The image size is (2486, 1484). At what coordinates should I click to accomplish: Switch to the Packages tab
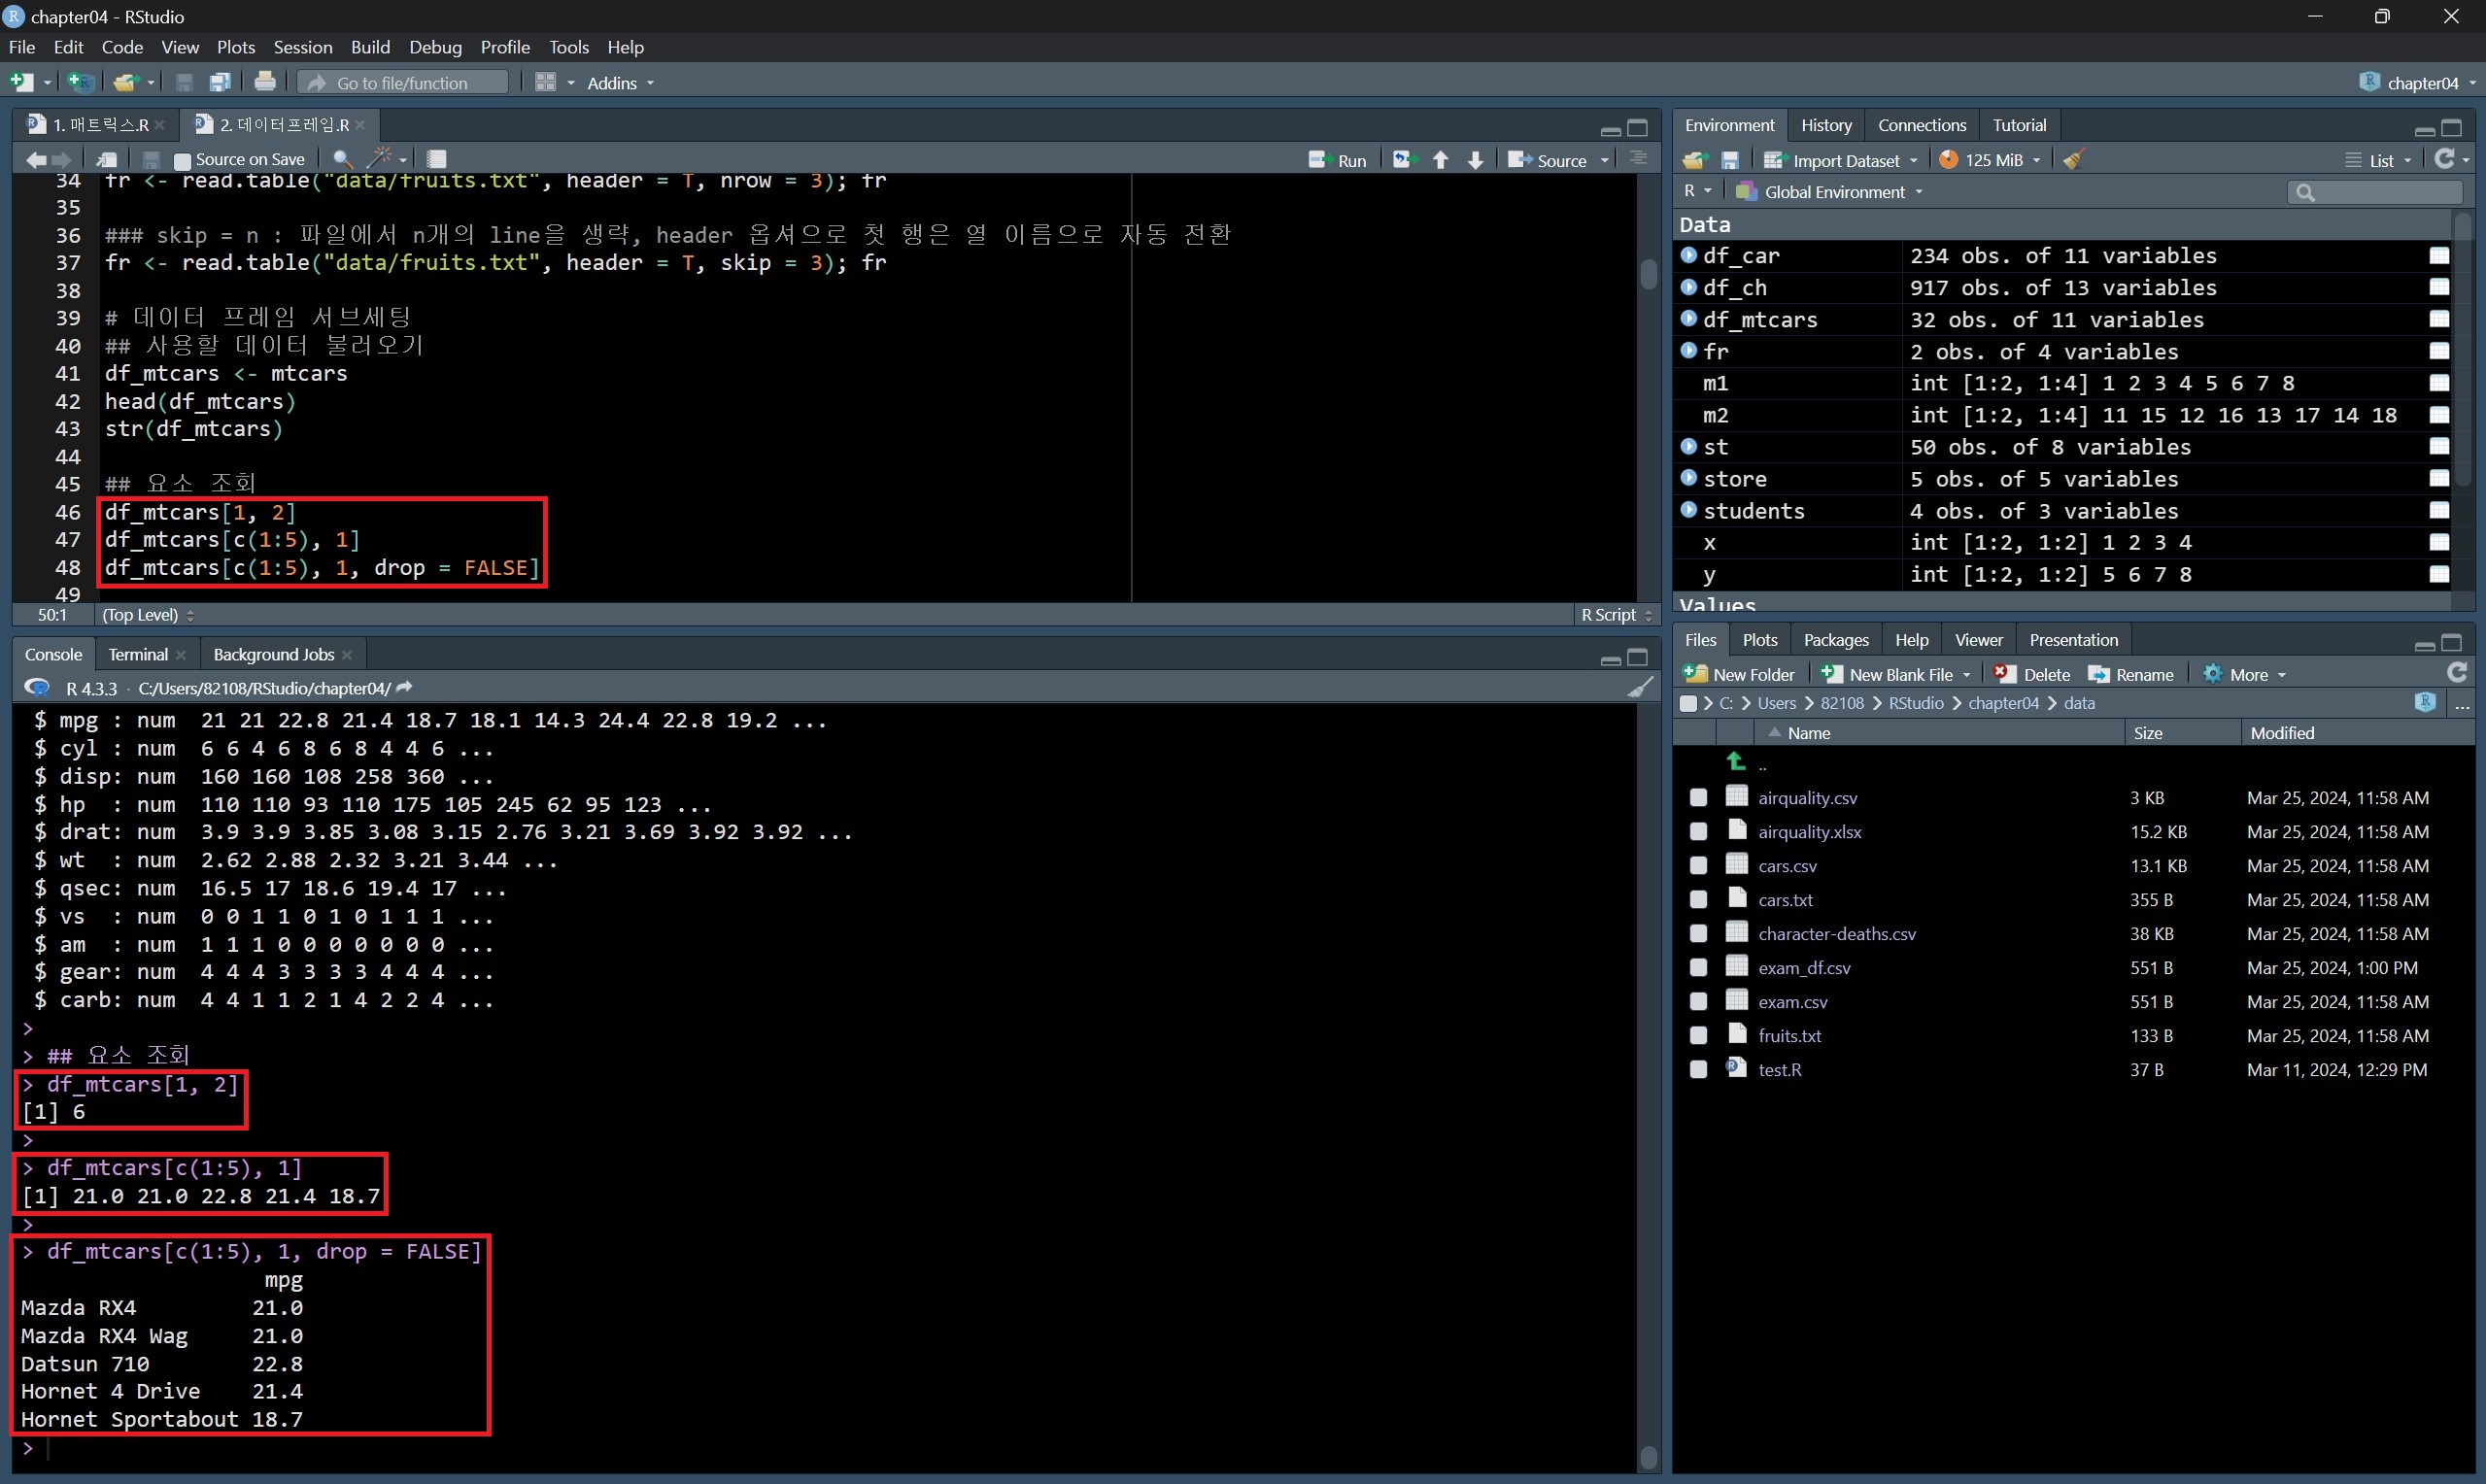[x=1835, y=640]
